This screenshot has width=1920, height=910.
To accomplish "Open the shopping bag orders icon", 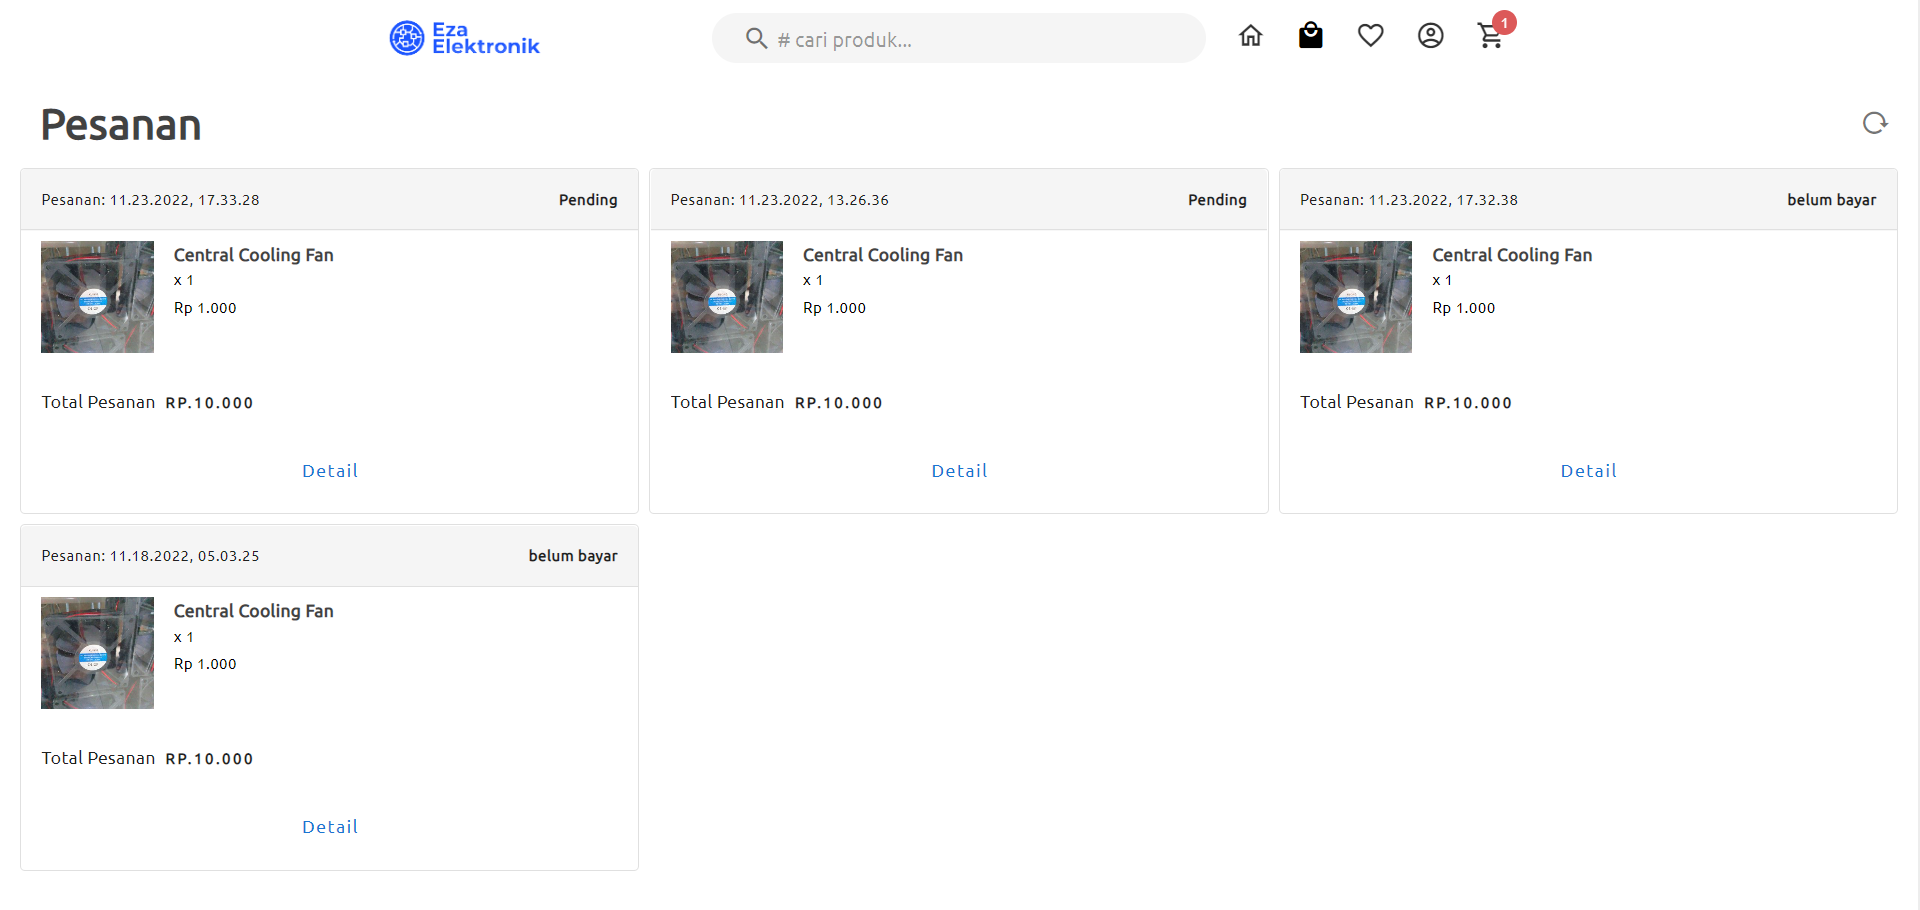I will click(x=1310, y=36).
